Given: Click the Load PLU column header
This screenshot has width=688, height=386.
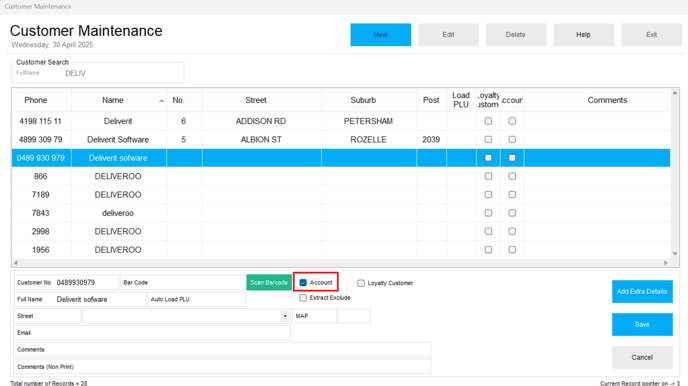Looking at the screenshot, I should pos(461,100).
